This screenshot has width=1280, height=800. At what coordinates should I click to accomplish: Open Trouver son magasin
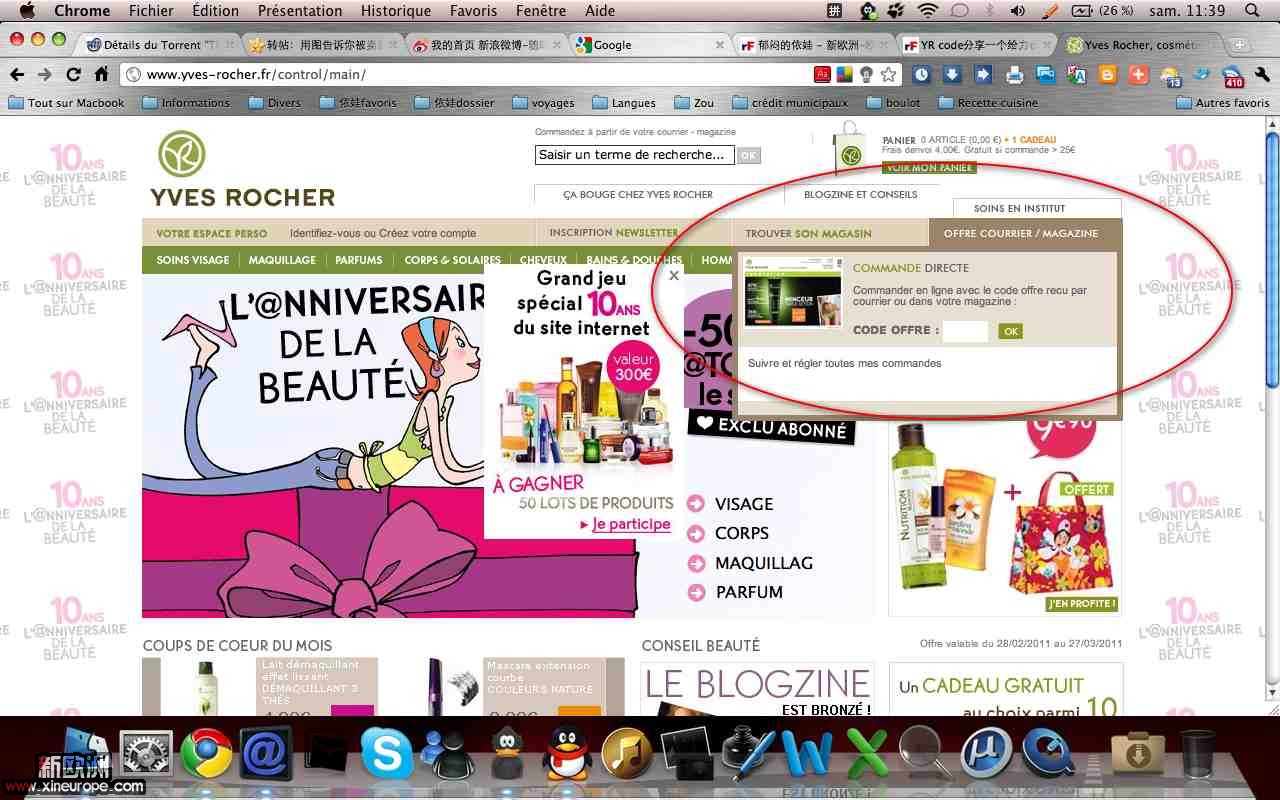[x=808, y=233]
